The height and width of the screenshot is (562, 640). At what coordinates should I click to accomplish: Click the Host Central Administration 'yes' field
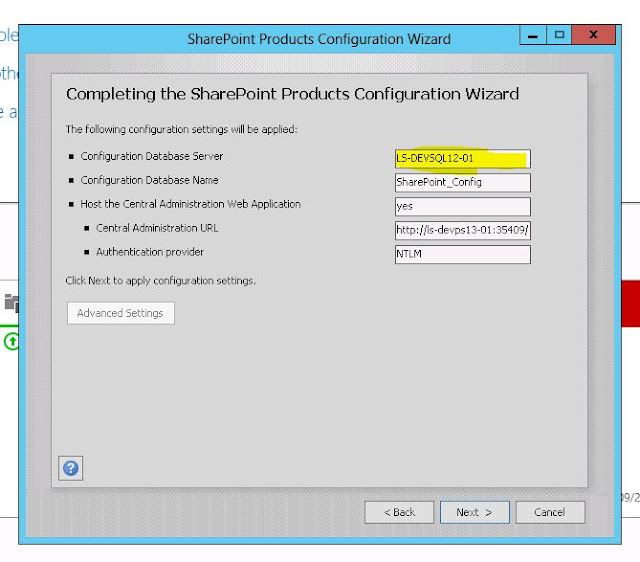462,207
